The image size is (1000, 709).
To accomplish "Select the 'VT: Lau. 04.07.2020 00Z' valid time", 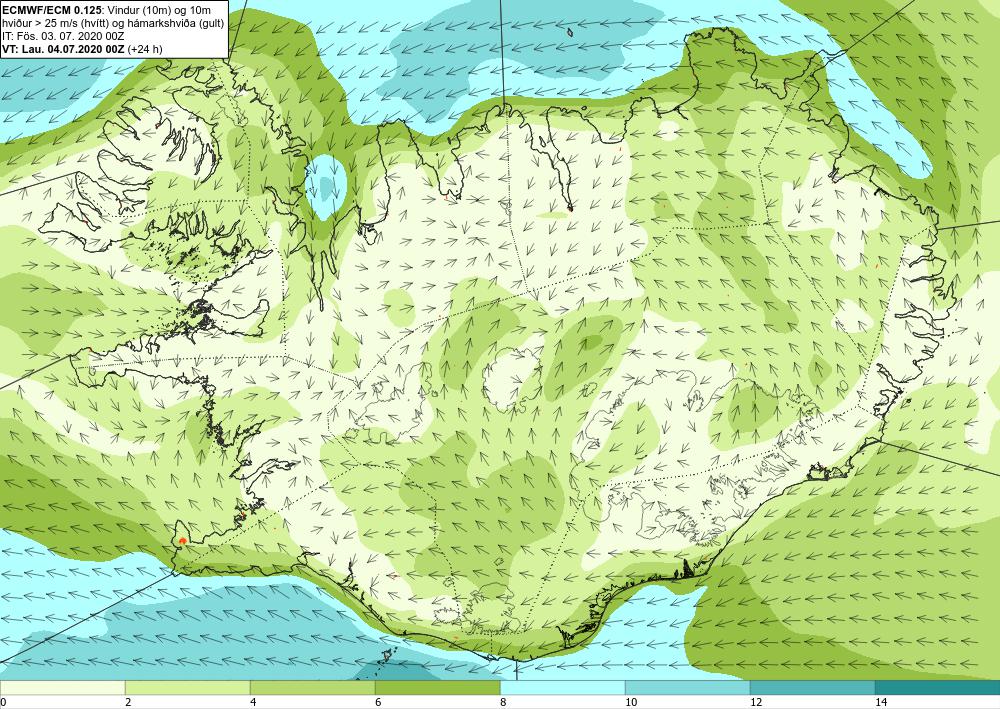I will point(64,48).
